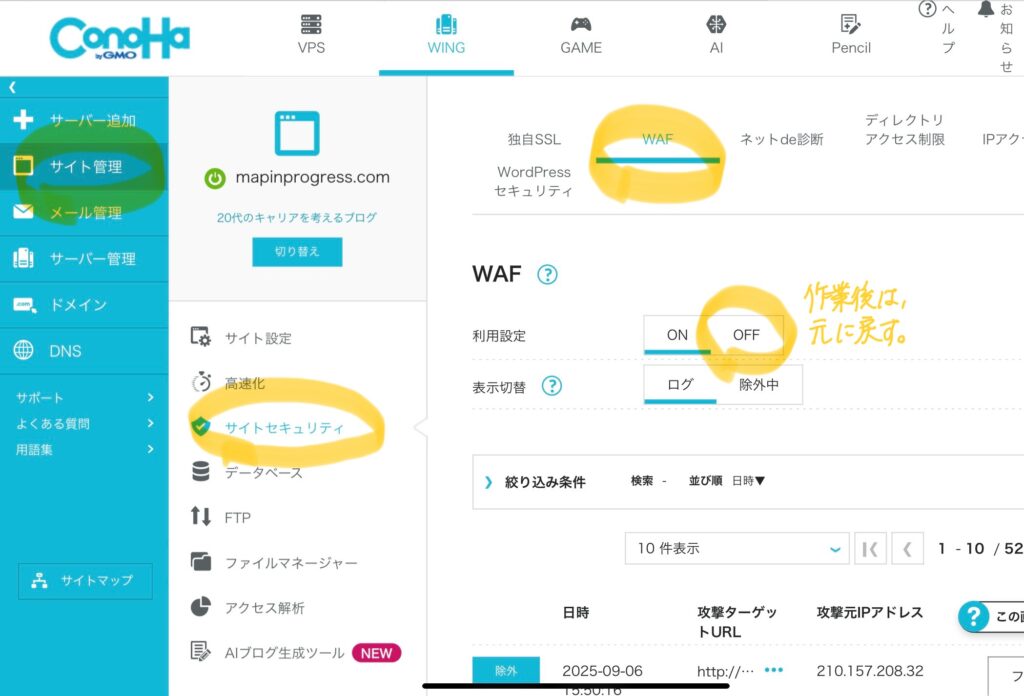Open the サイトマップ button
This screenshot has width=1024, height=696.
click(x=85, y=580)
